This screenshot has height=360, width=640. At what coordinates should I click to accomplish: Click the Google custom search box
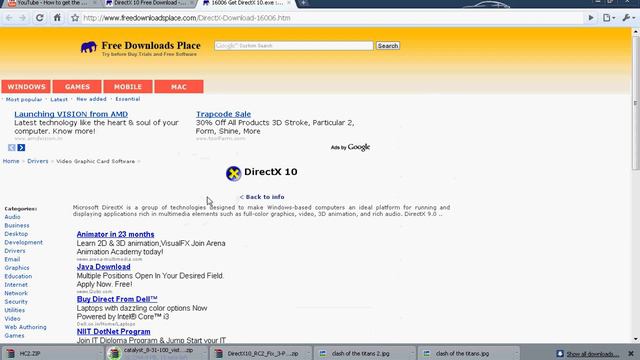tap(293, 46)
